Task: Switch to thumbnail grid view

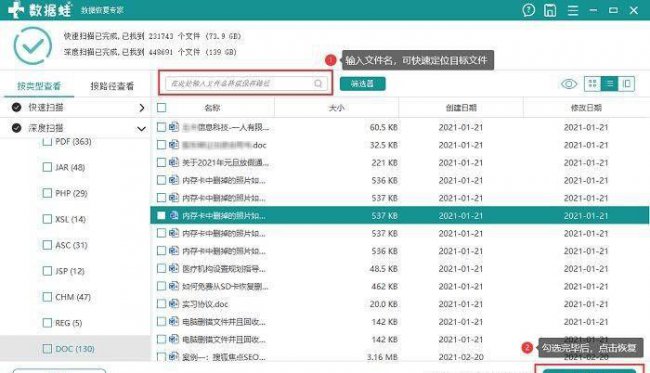Action: pyautogui.click(x=592, y=84)
